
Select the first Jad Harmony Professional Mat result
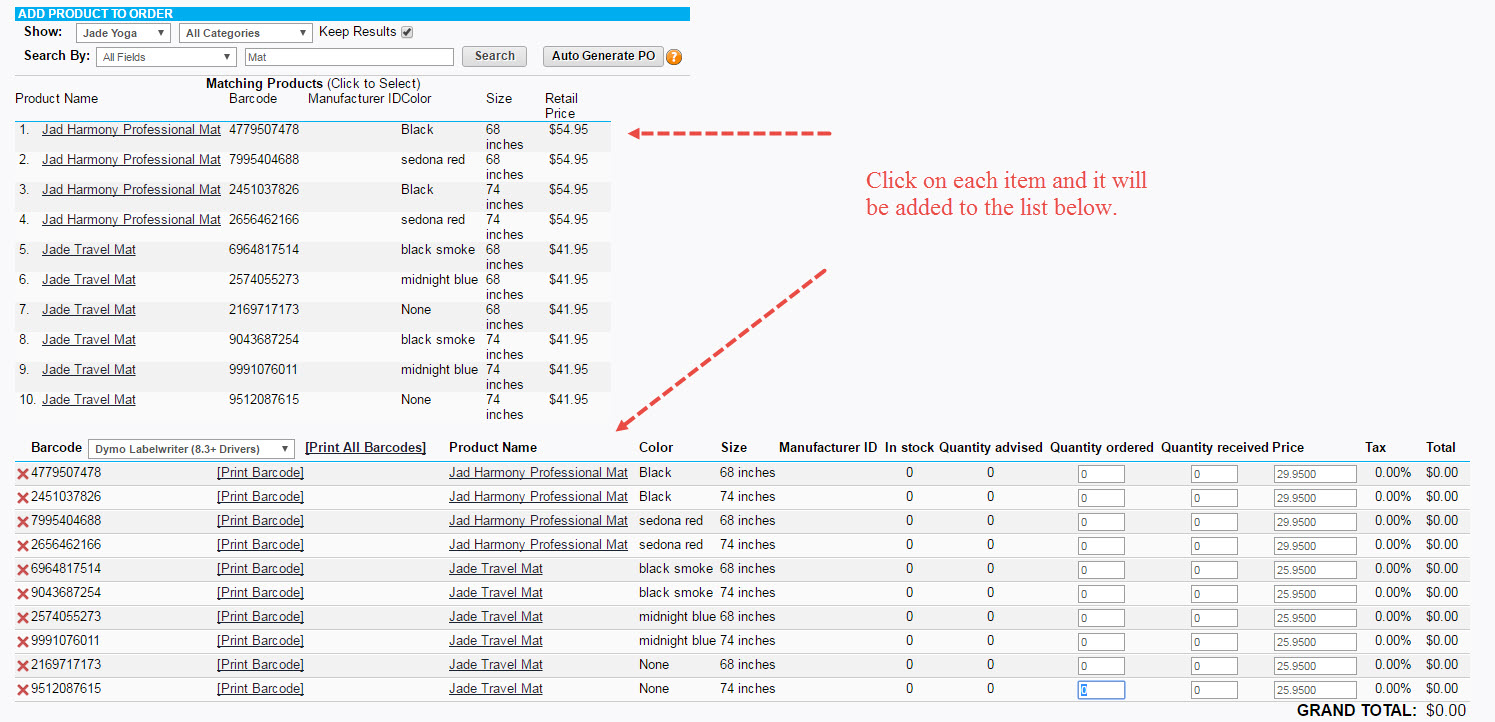point(131,129)
